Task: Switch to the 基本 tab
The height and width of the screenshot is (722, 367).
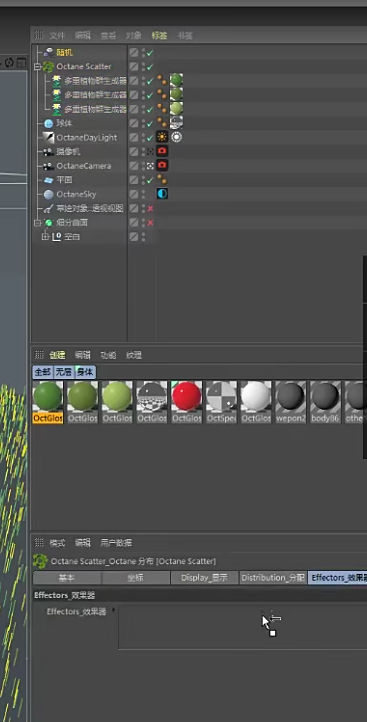Action: tap(67, 578)
